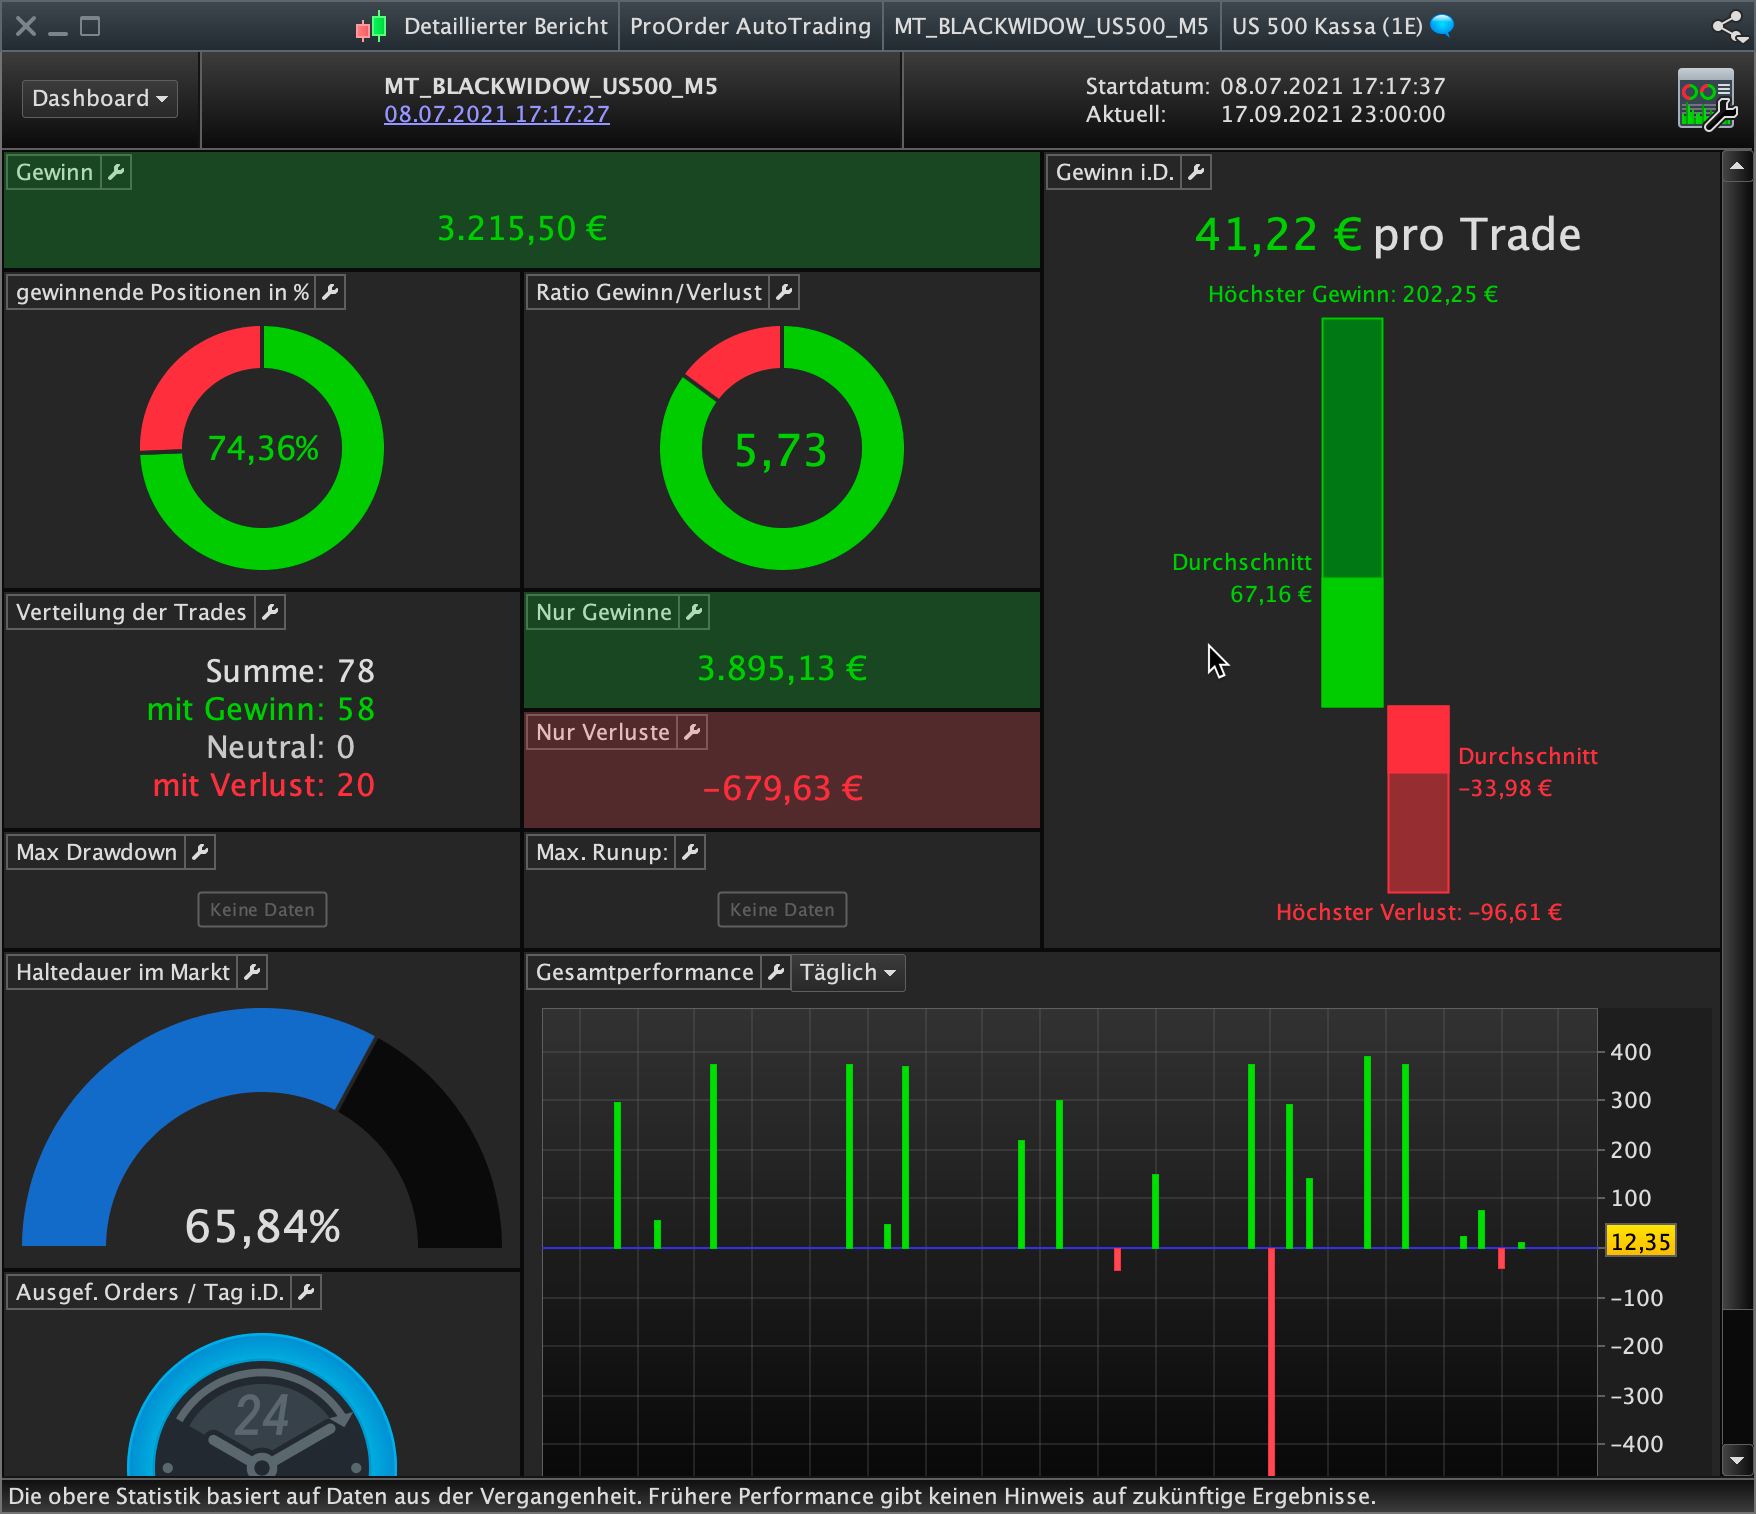The width and height of the screenshot is (1756, 1514).
Task: Click the 5,73 ratio donut chart
Action: (x=782, y=448)
